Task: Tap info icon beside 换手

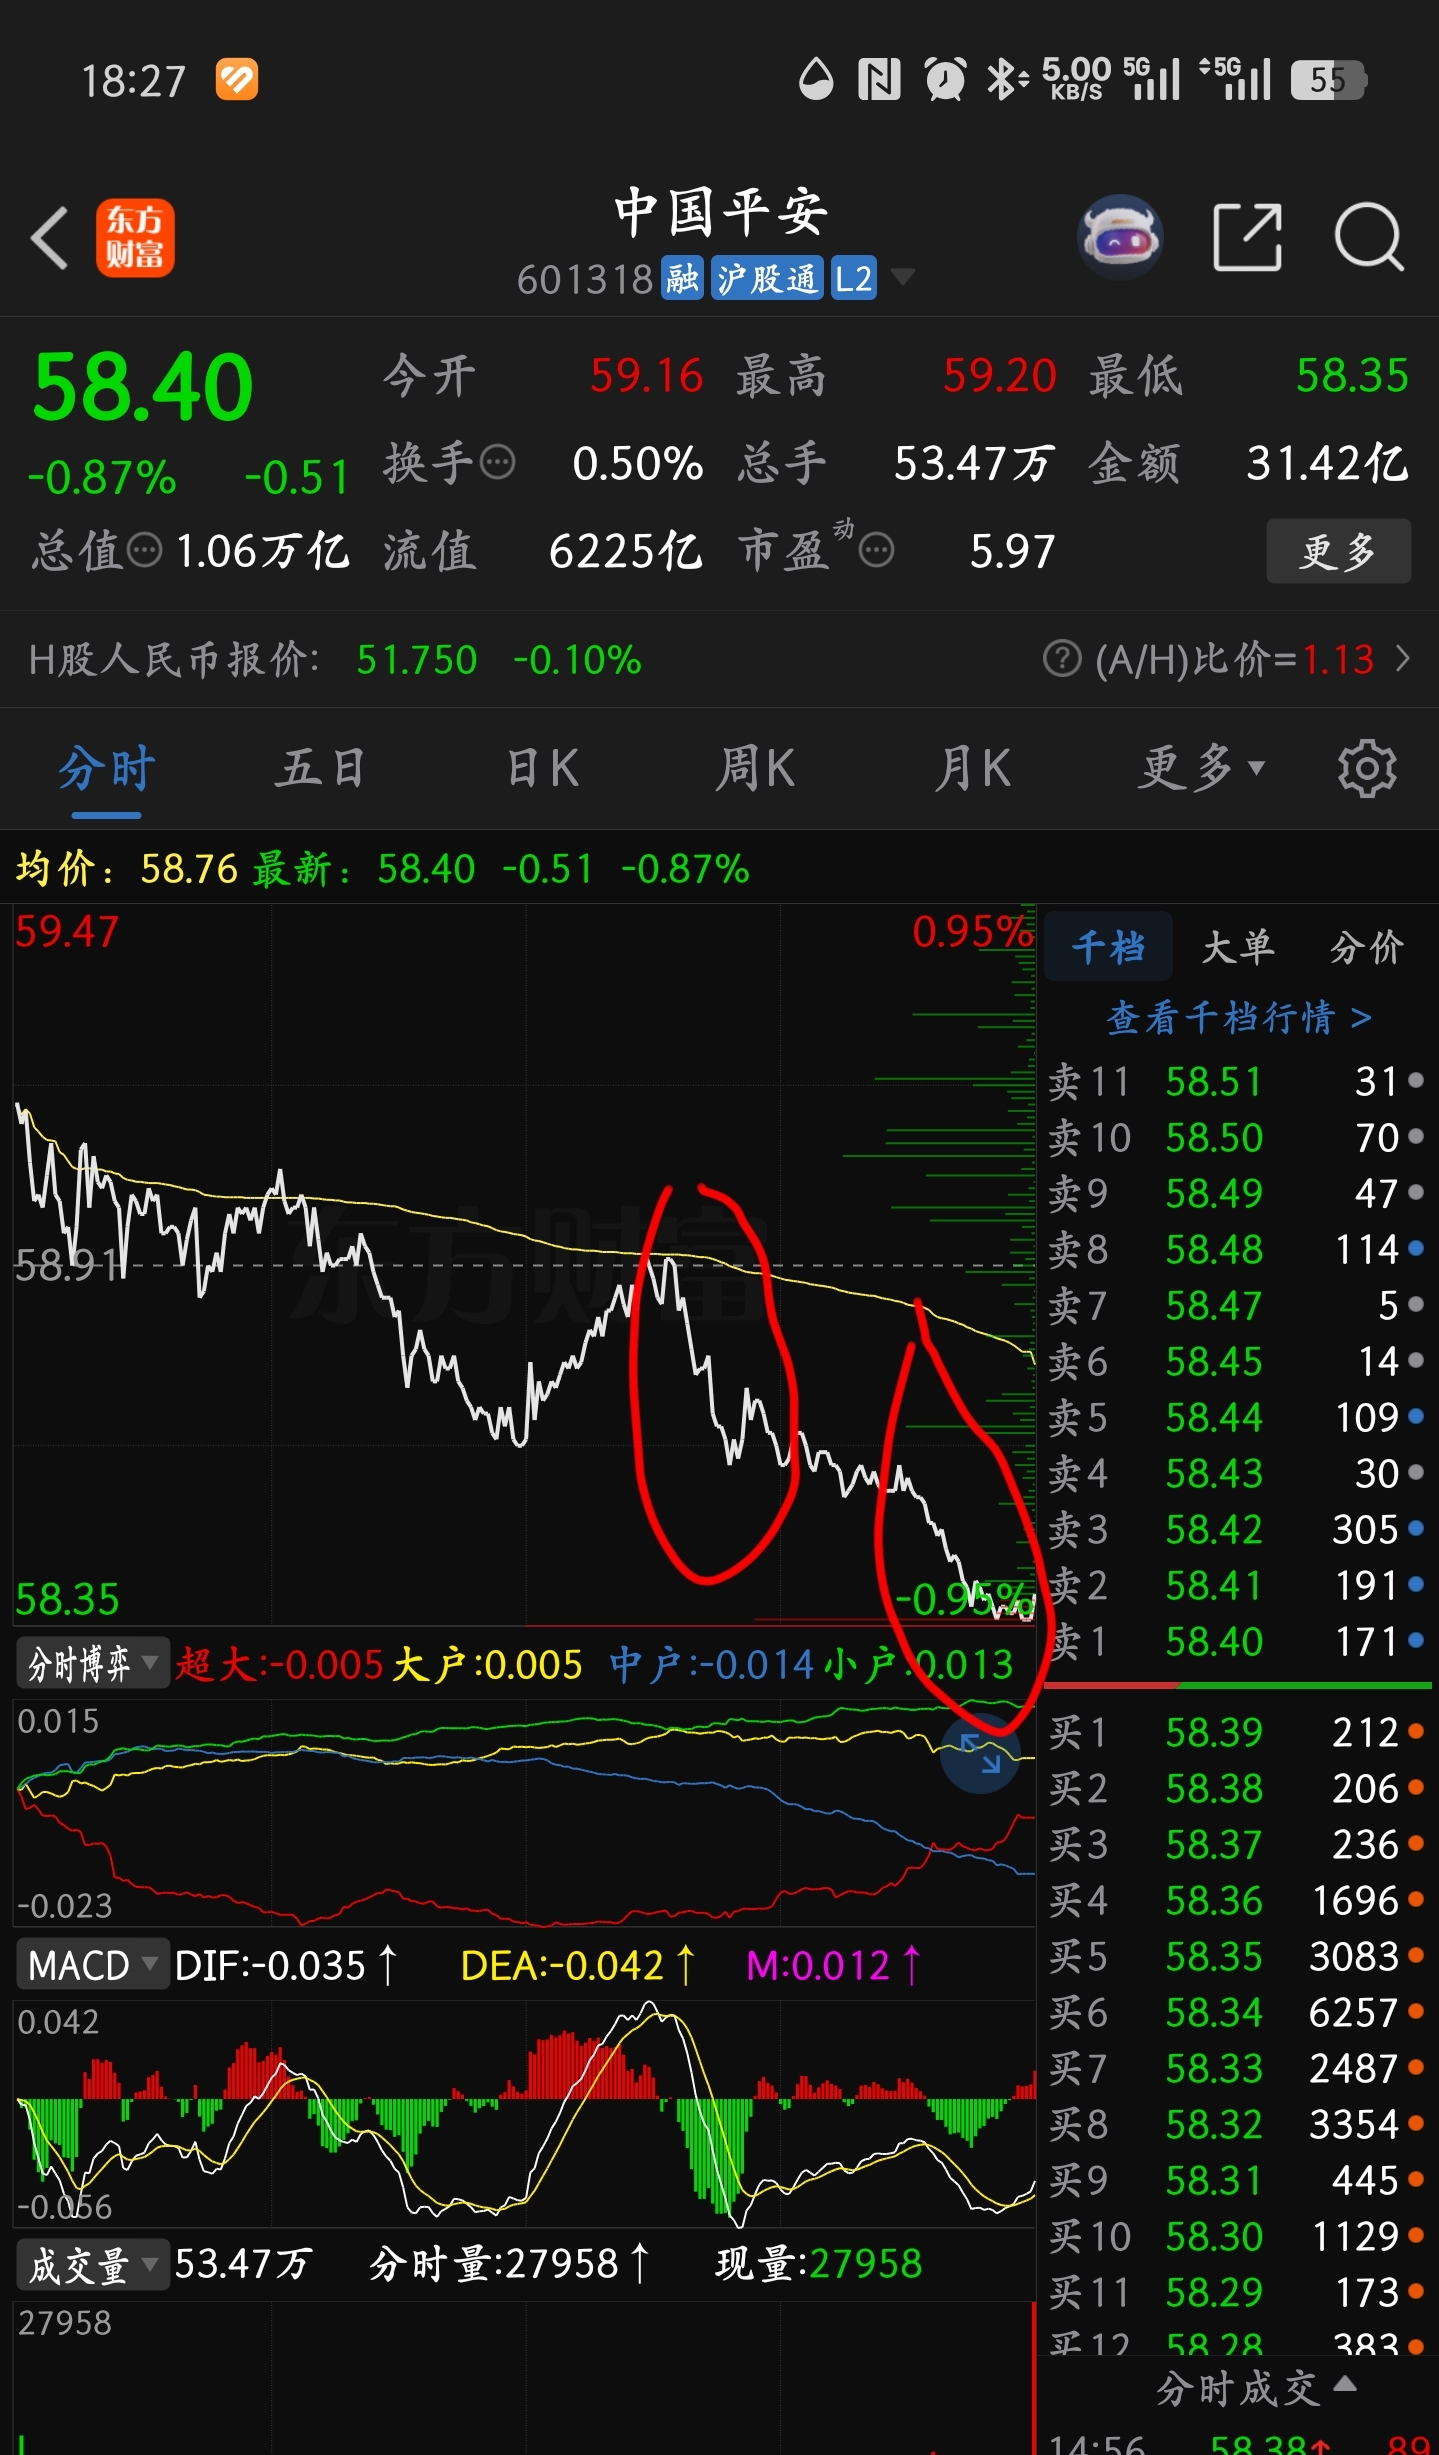Action: (497, 462)
